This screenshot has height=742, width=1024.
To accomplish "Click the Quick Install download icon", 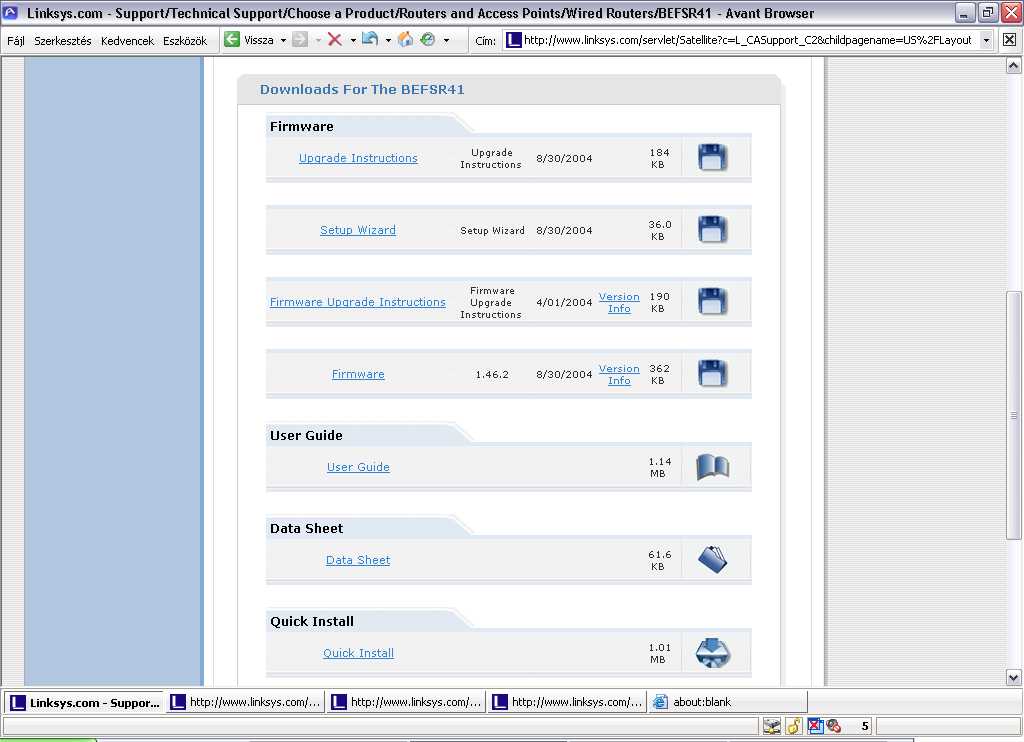I will [712, 653].
